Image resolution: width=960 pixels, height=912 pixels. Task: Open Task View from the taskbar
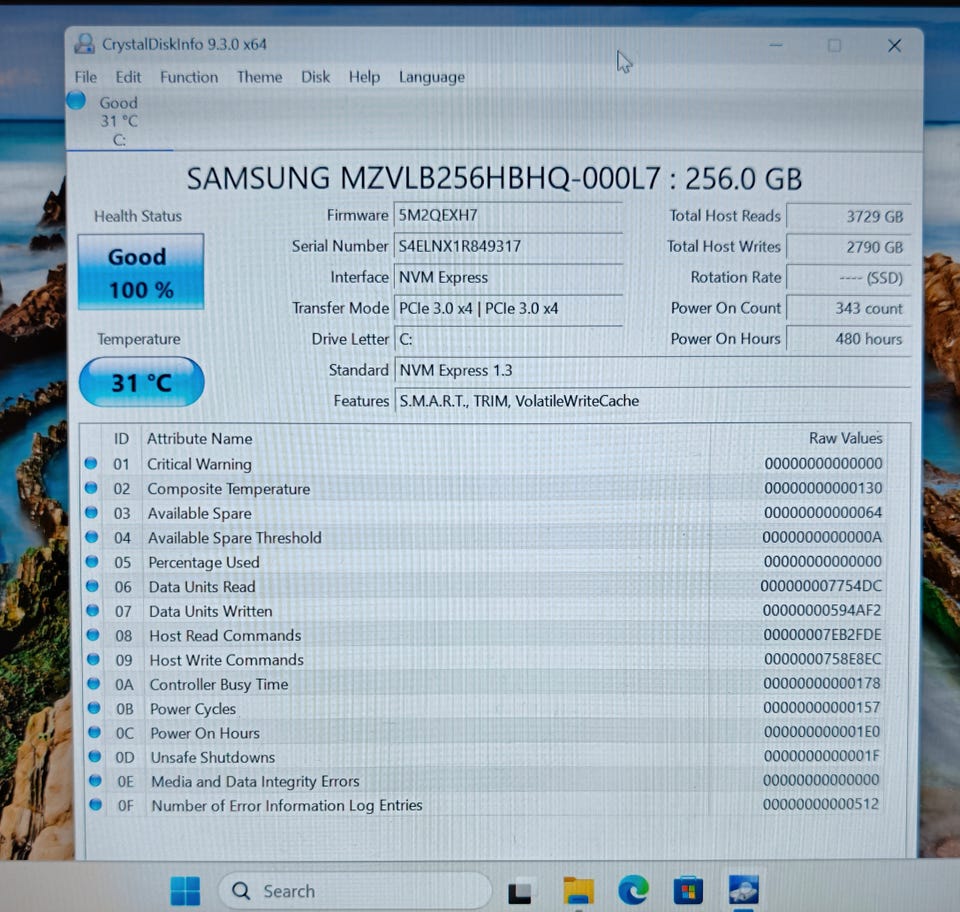(x=520, y=890)
